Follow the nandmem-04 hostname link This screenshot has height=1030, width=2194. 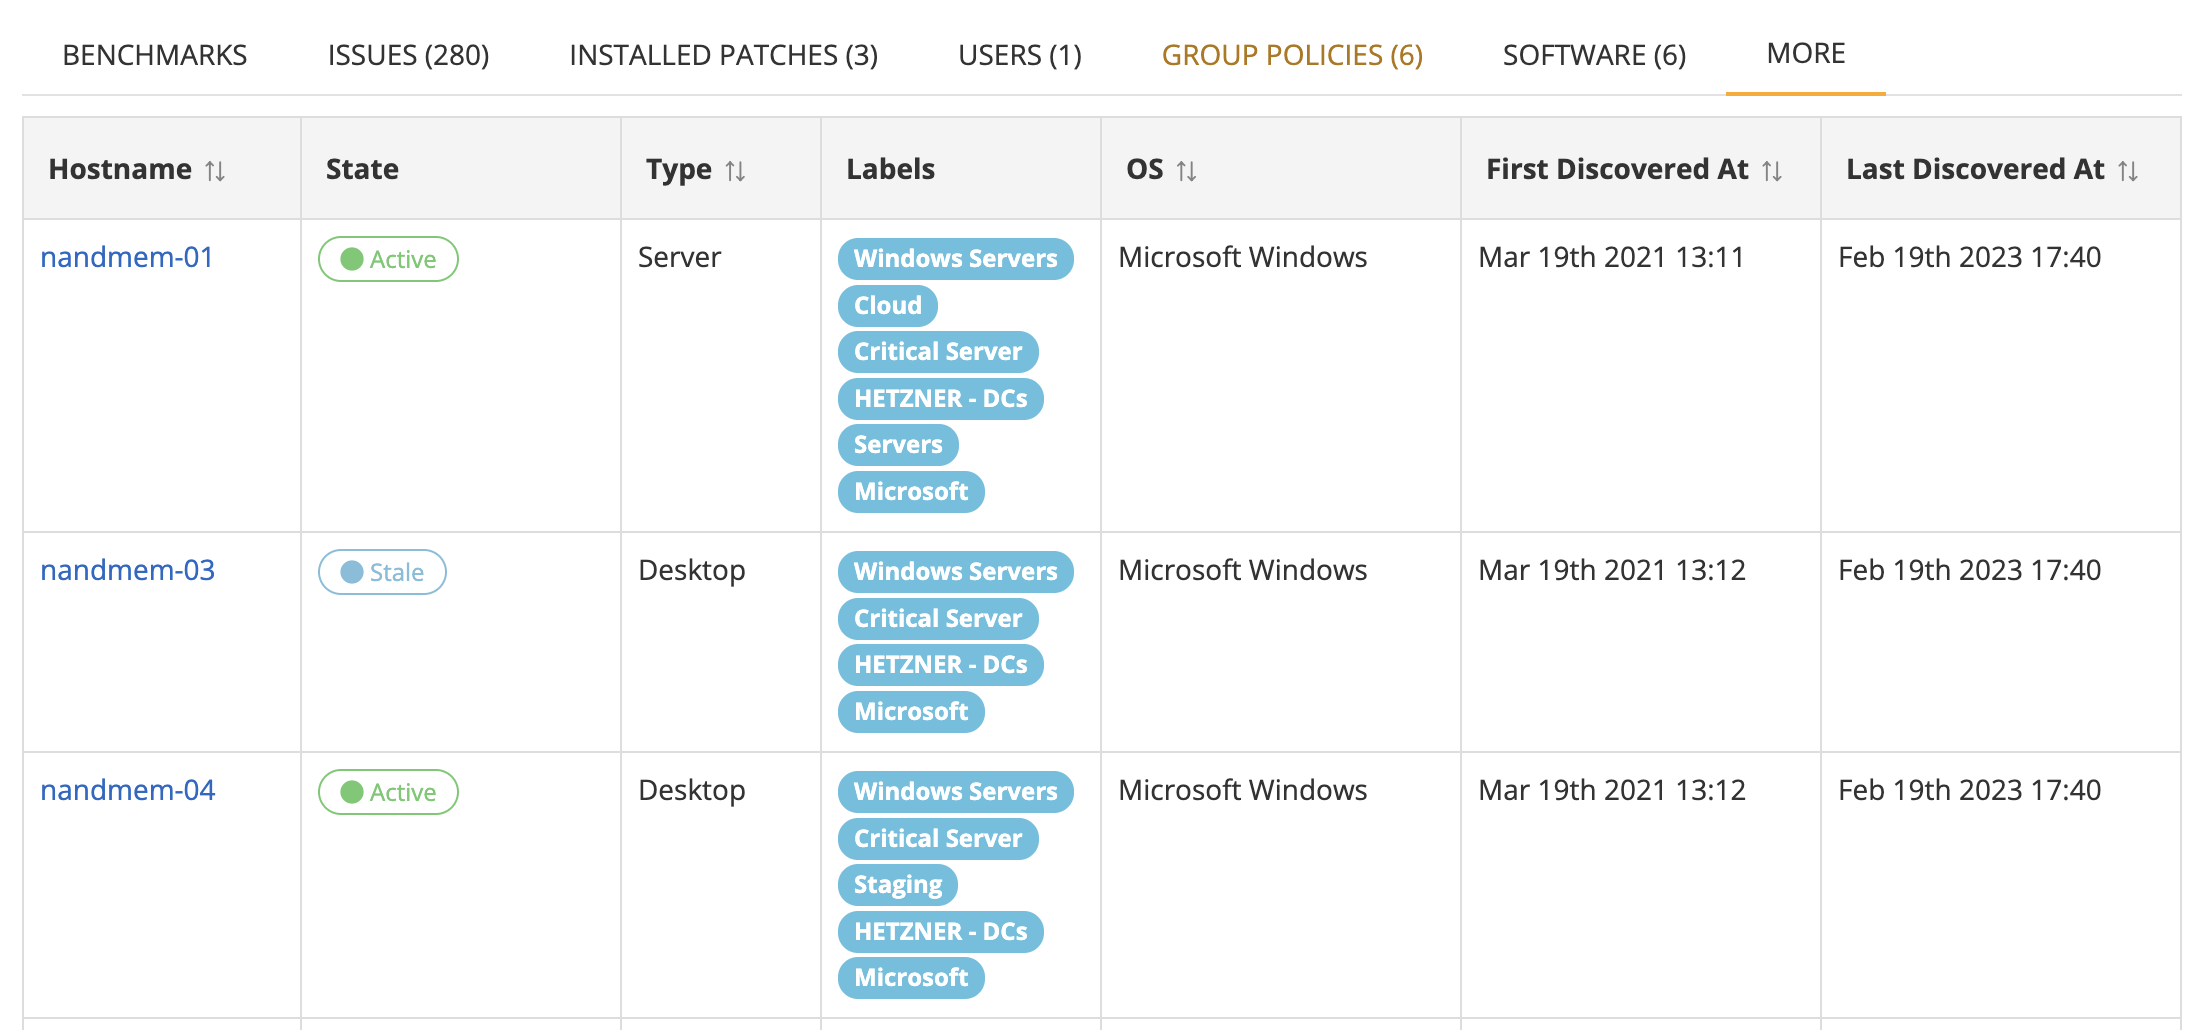click(x=127, y=790)
